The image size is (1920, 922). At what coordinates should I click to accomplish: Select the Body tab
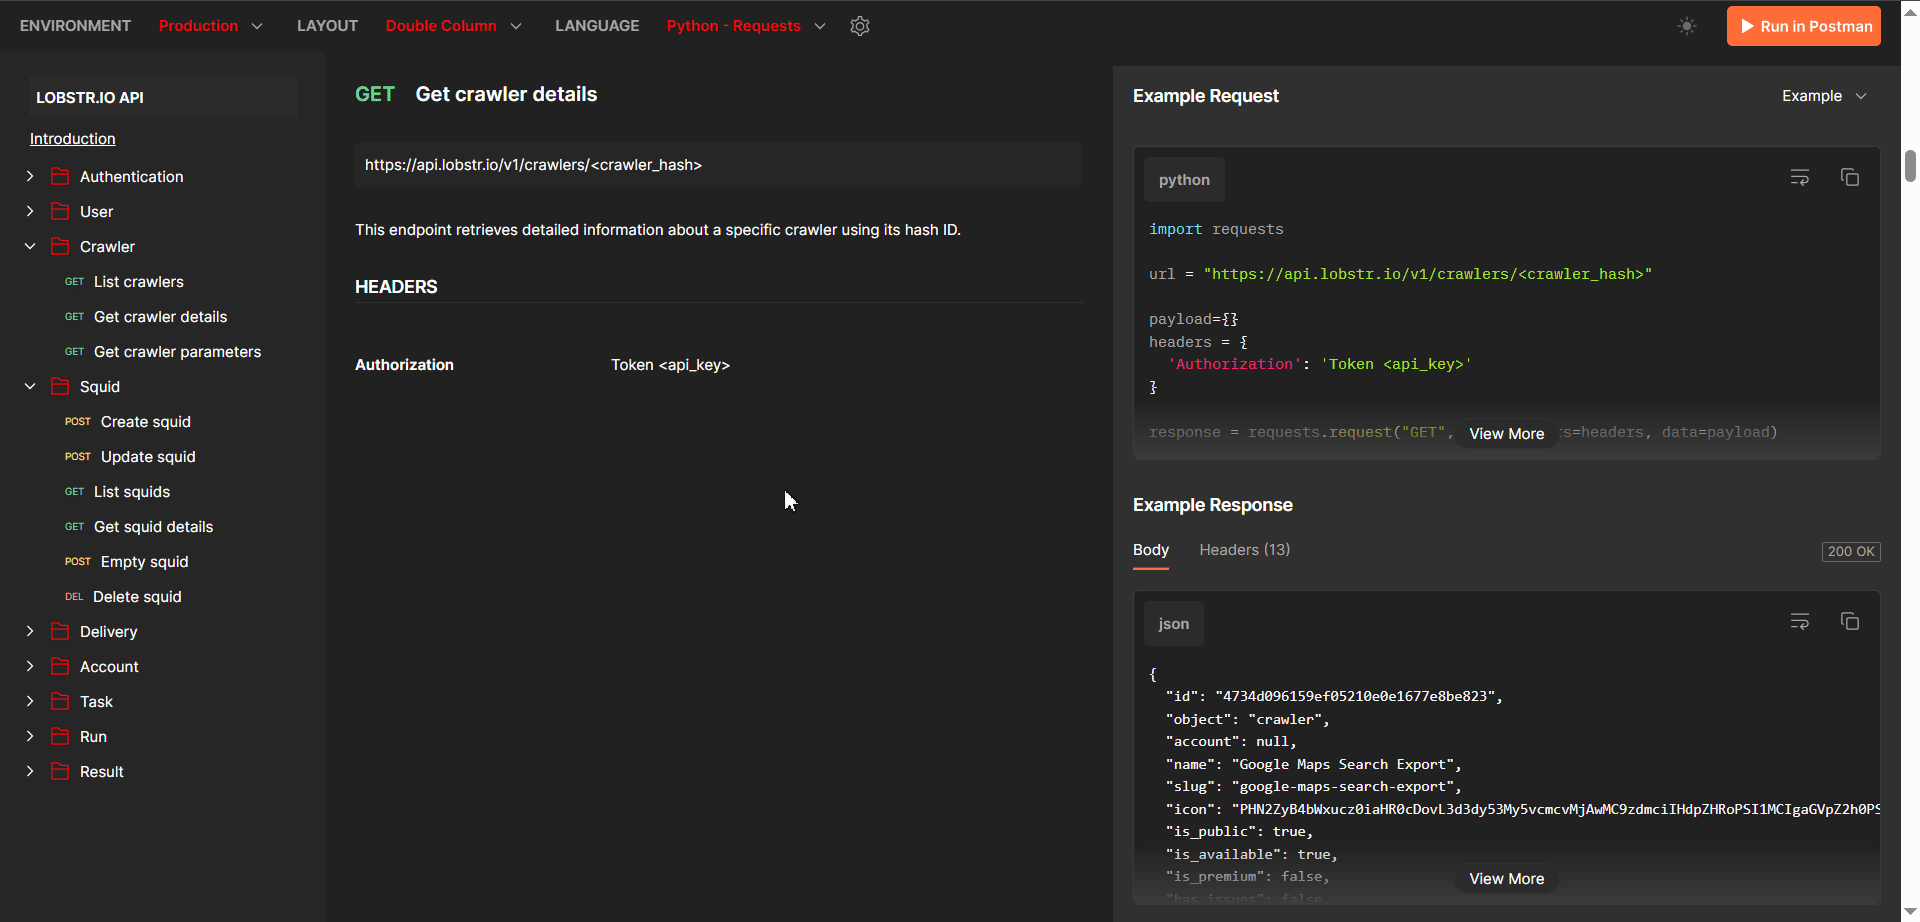coord(1151,550)
